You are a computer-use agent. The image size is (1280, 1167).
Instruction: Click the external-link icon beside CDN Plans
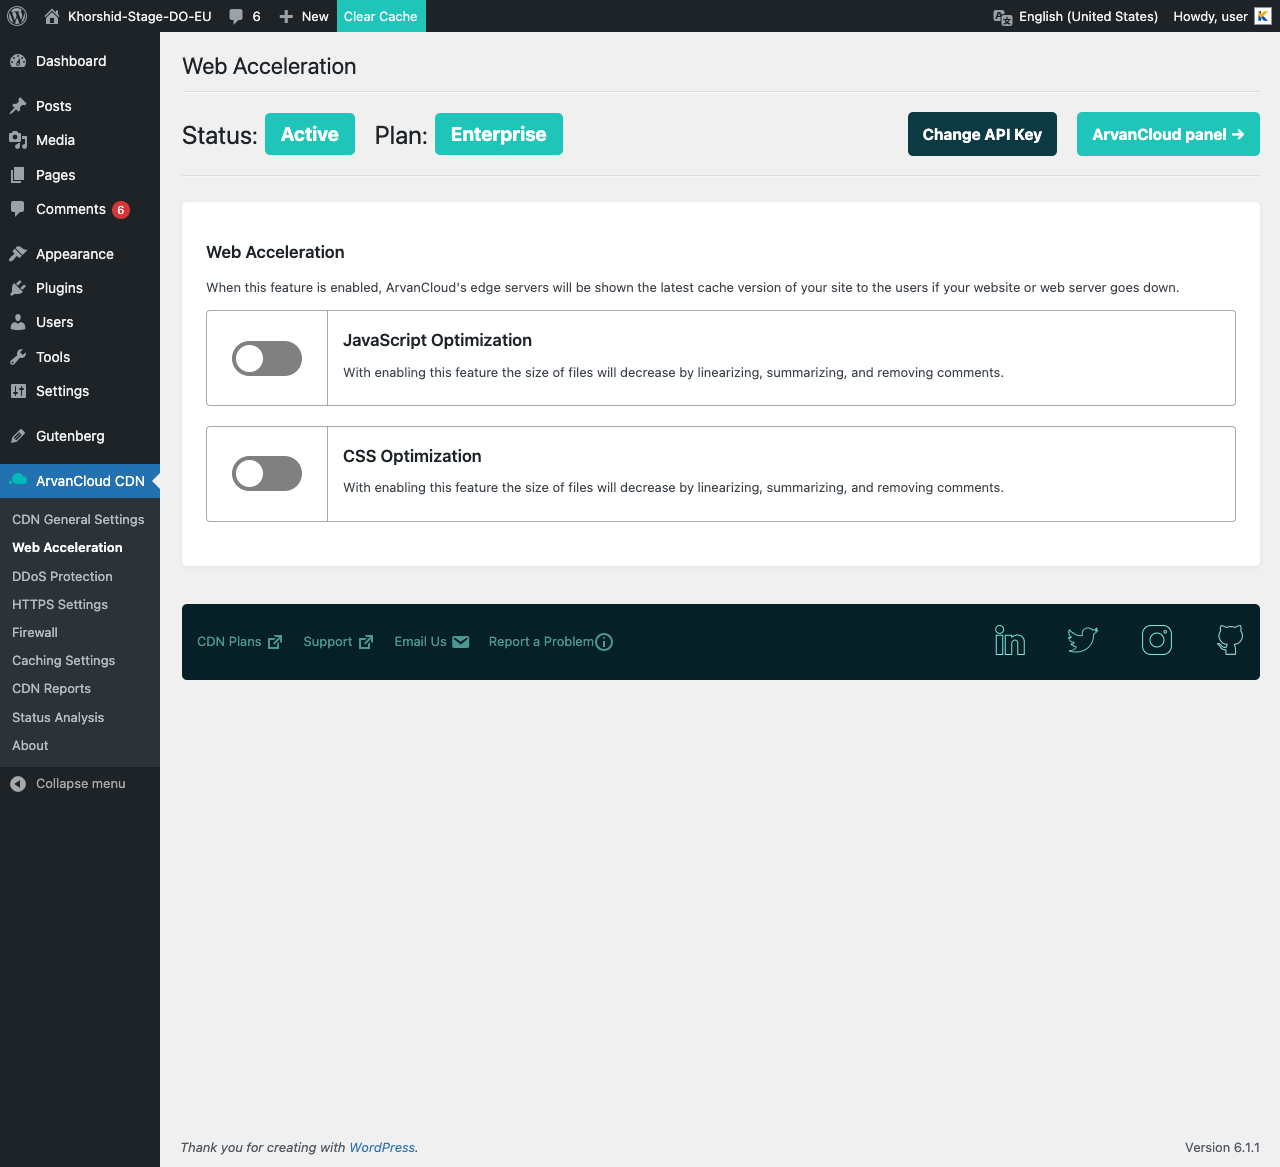coord(275,642)
